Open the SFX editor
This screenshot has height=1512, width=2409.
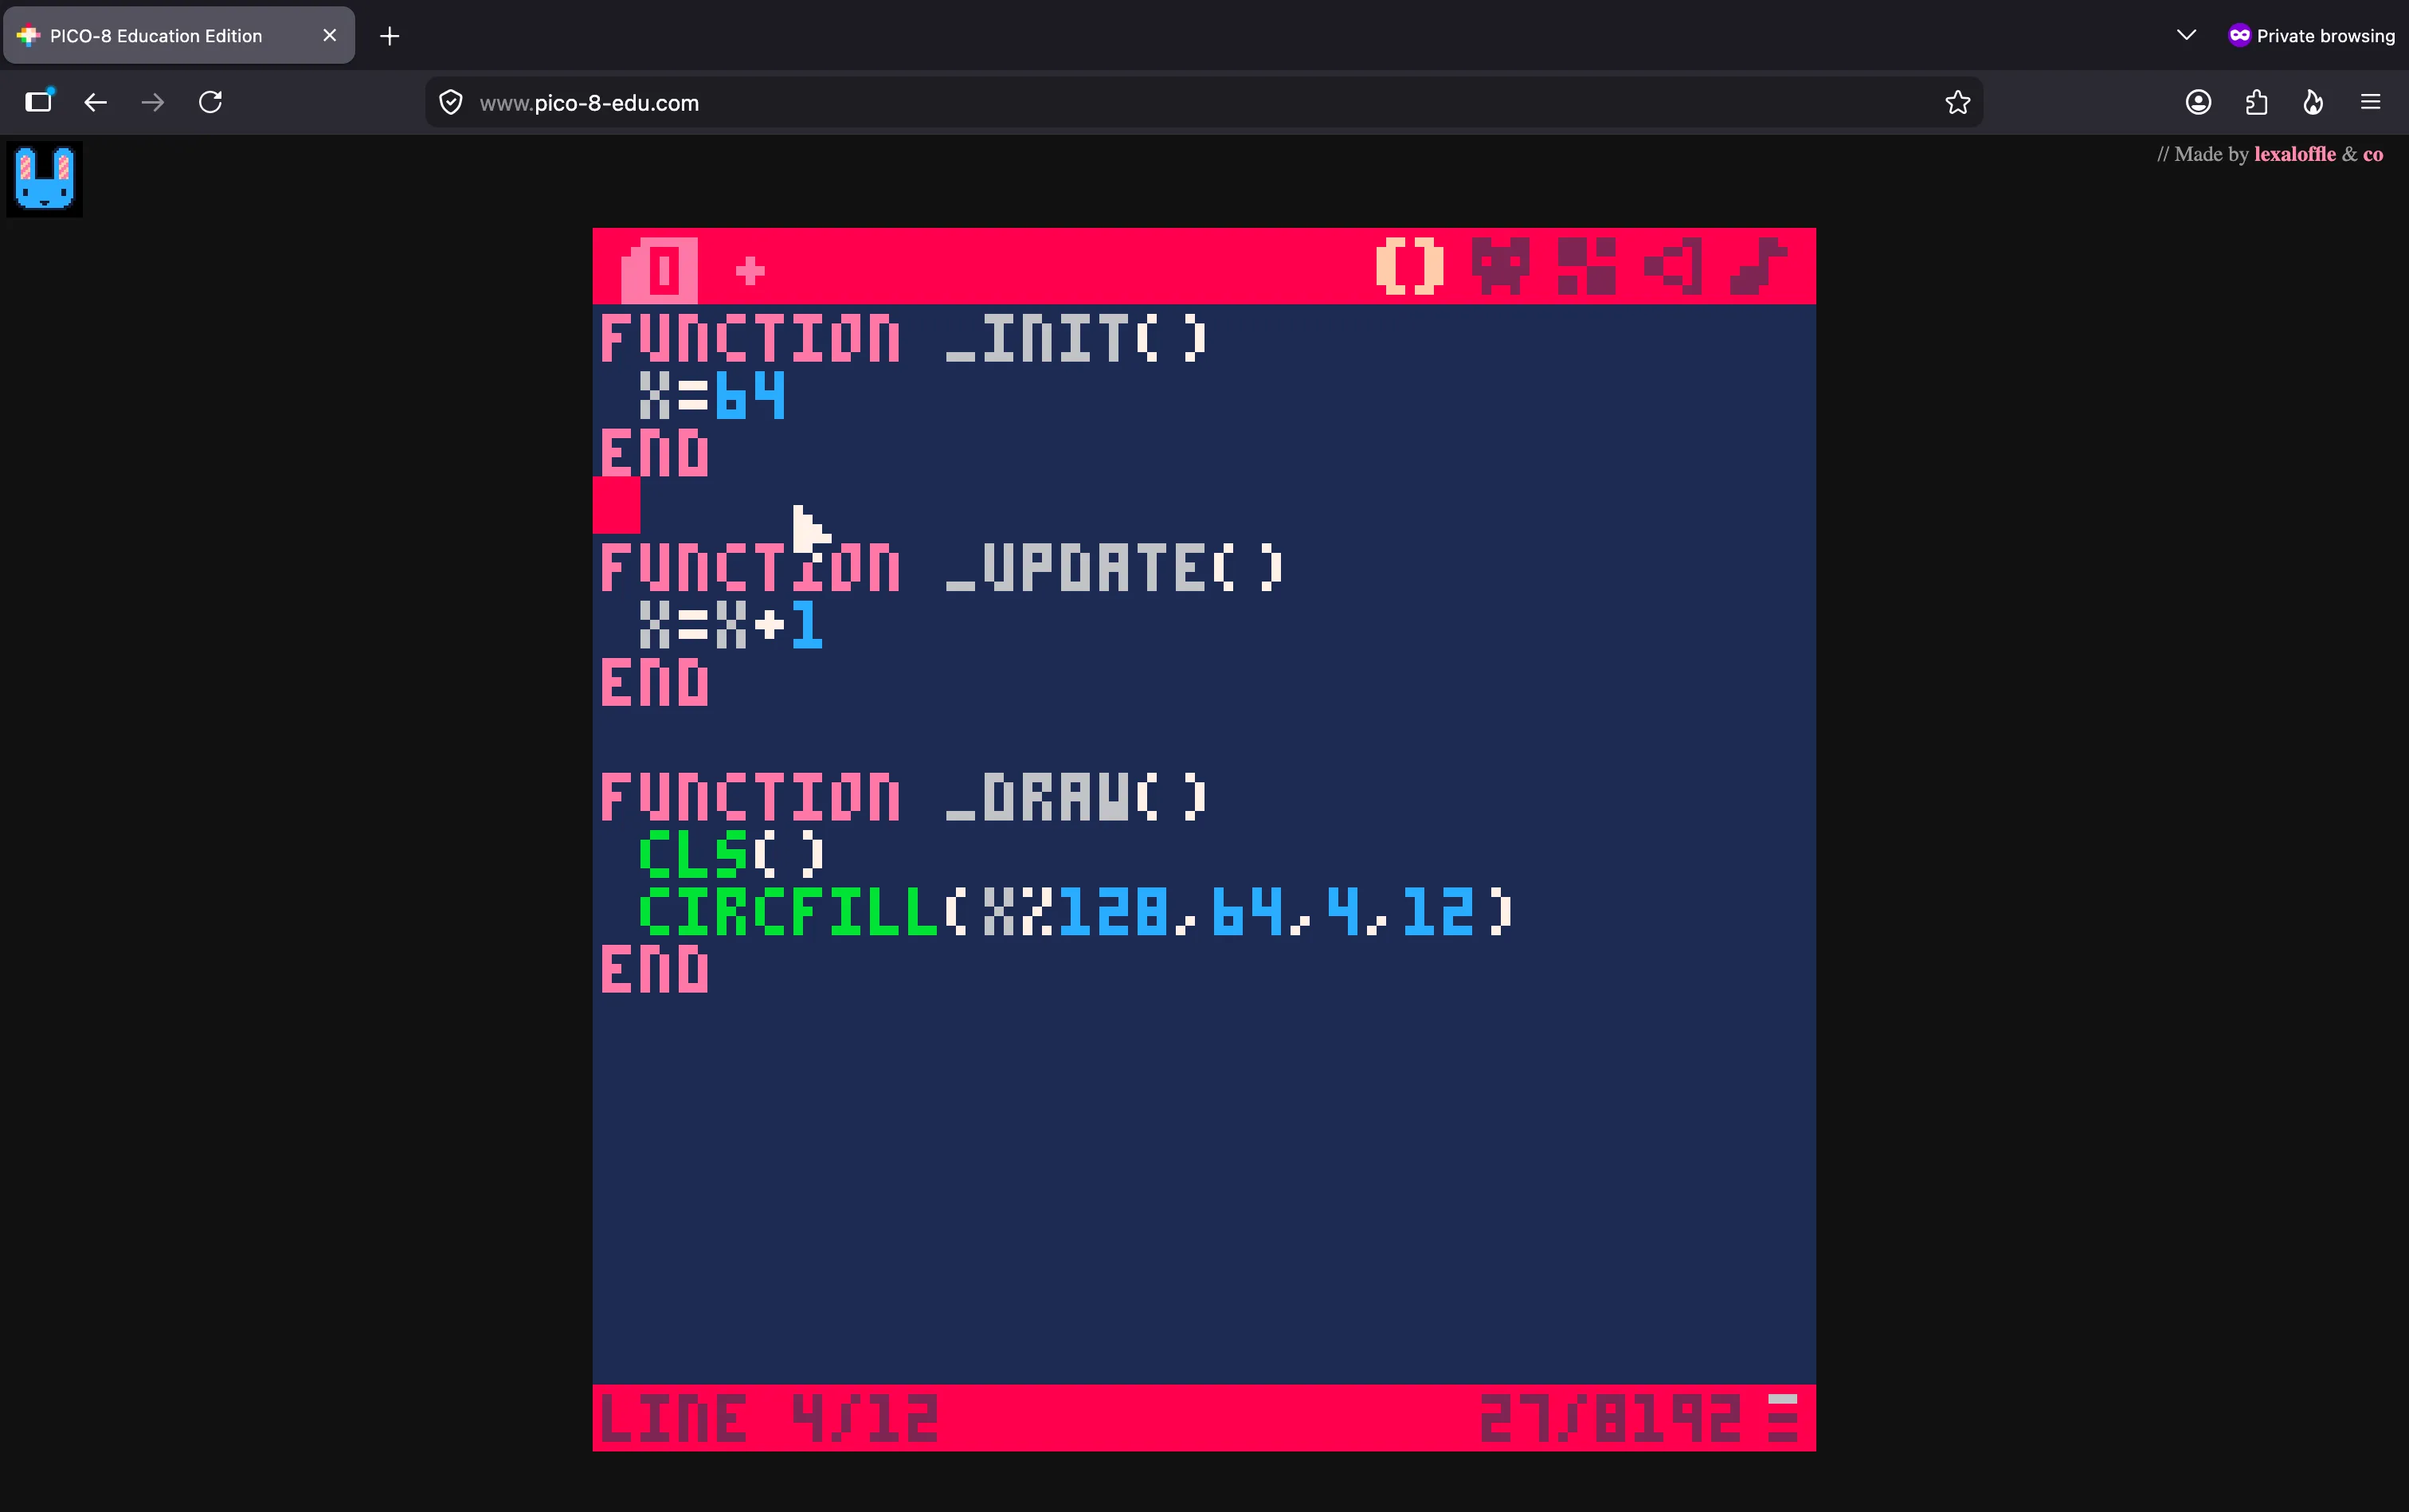[x=1673, y=266]
